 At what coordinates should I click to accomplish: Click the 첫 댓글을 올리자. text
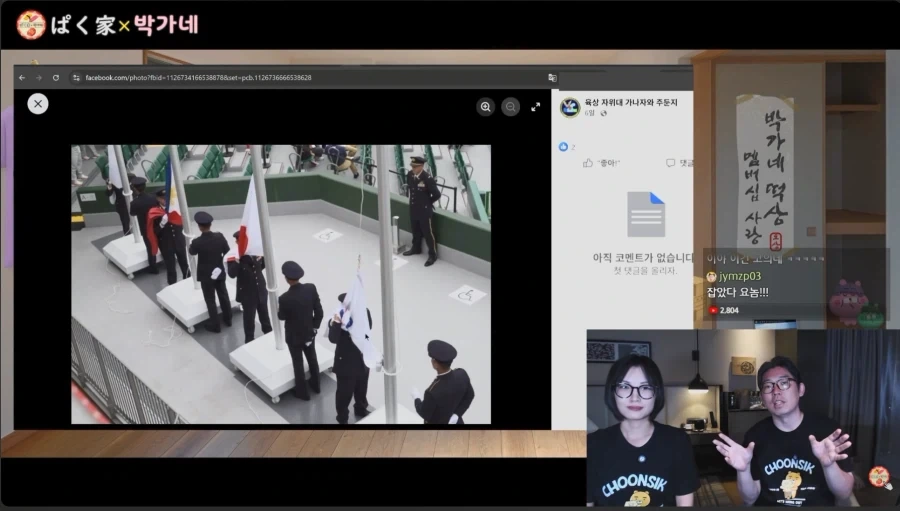coord(645,270)
